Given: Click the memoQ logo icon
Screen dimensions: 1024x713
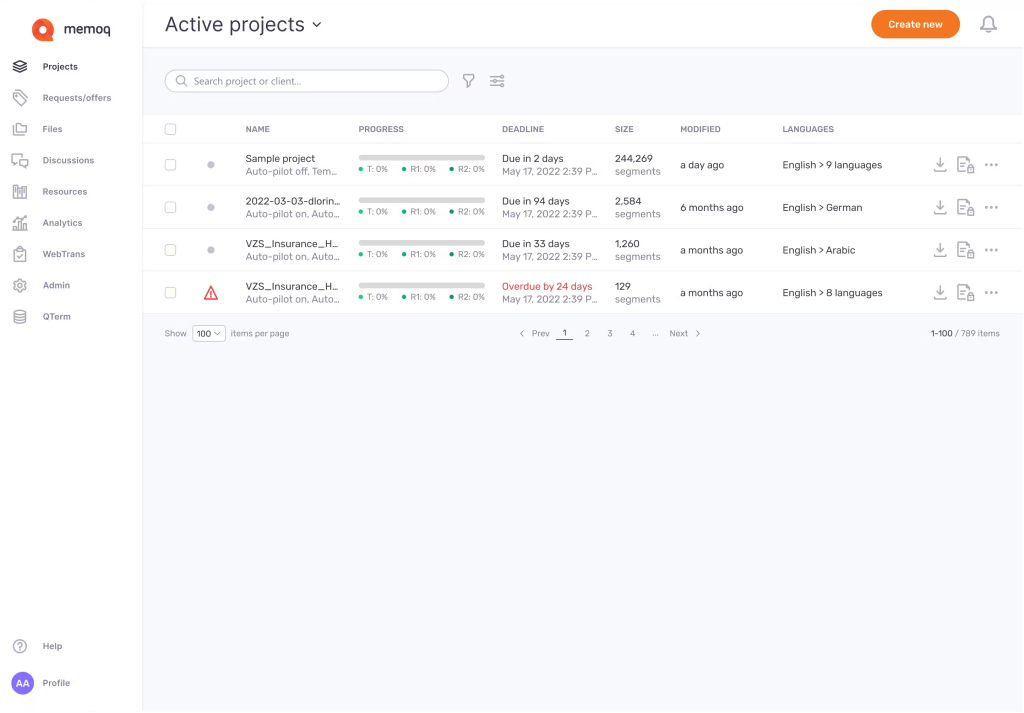Looking at the screenshot, I should tap(43, 29).
